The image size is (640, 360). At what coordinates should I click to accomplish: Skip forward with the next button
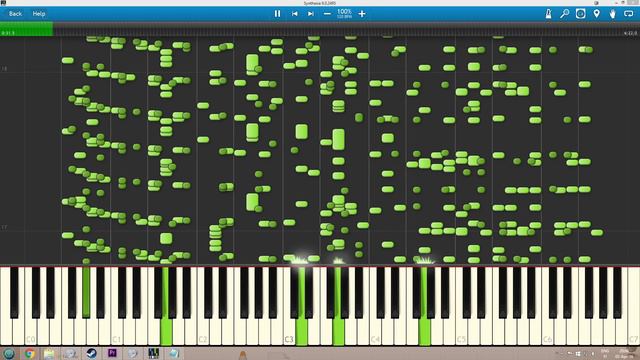(311, 13)
